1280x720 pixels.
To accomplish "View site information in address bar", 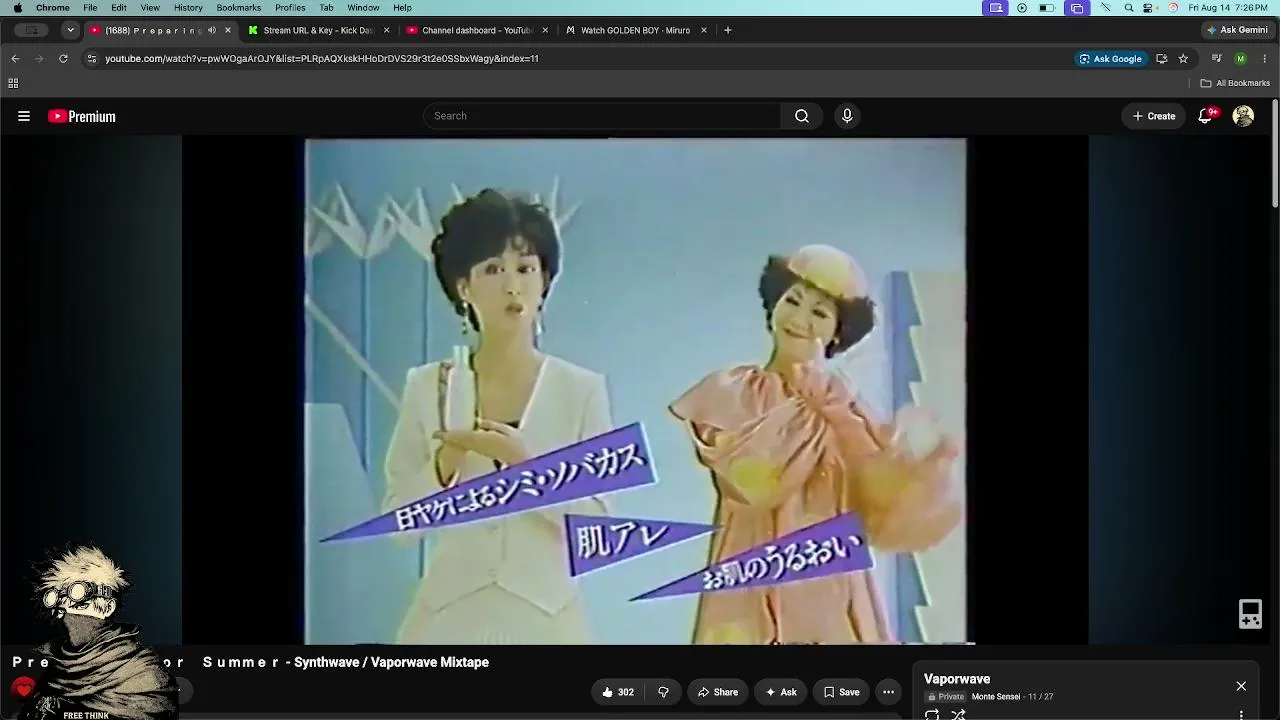I will tap(92, 59).
